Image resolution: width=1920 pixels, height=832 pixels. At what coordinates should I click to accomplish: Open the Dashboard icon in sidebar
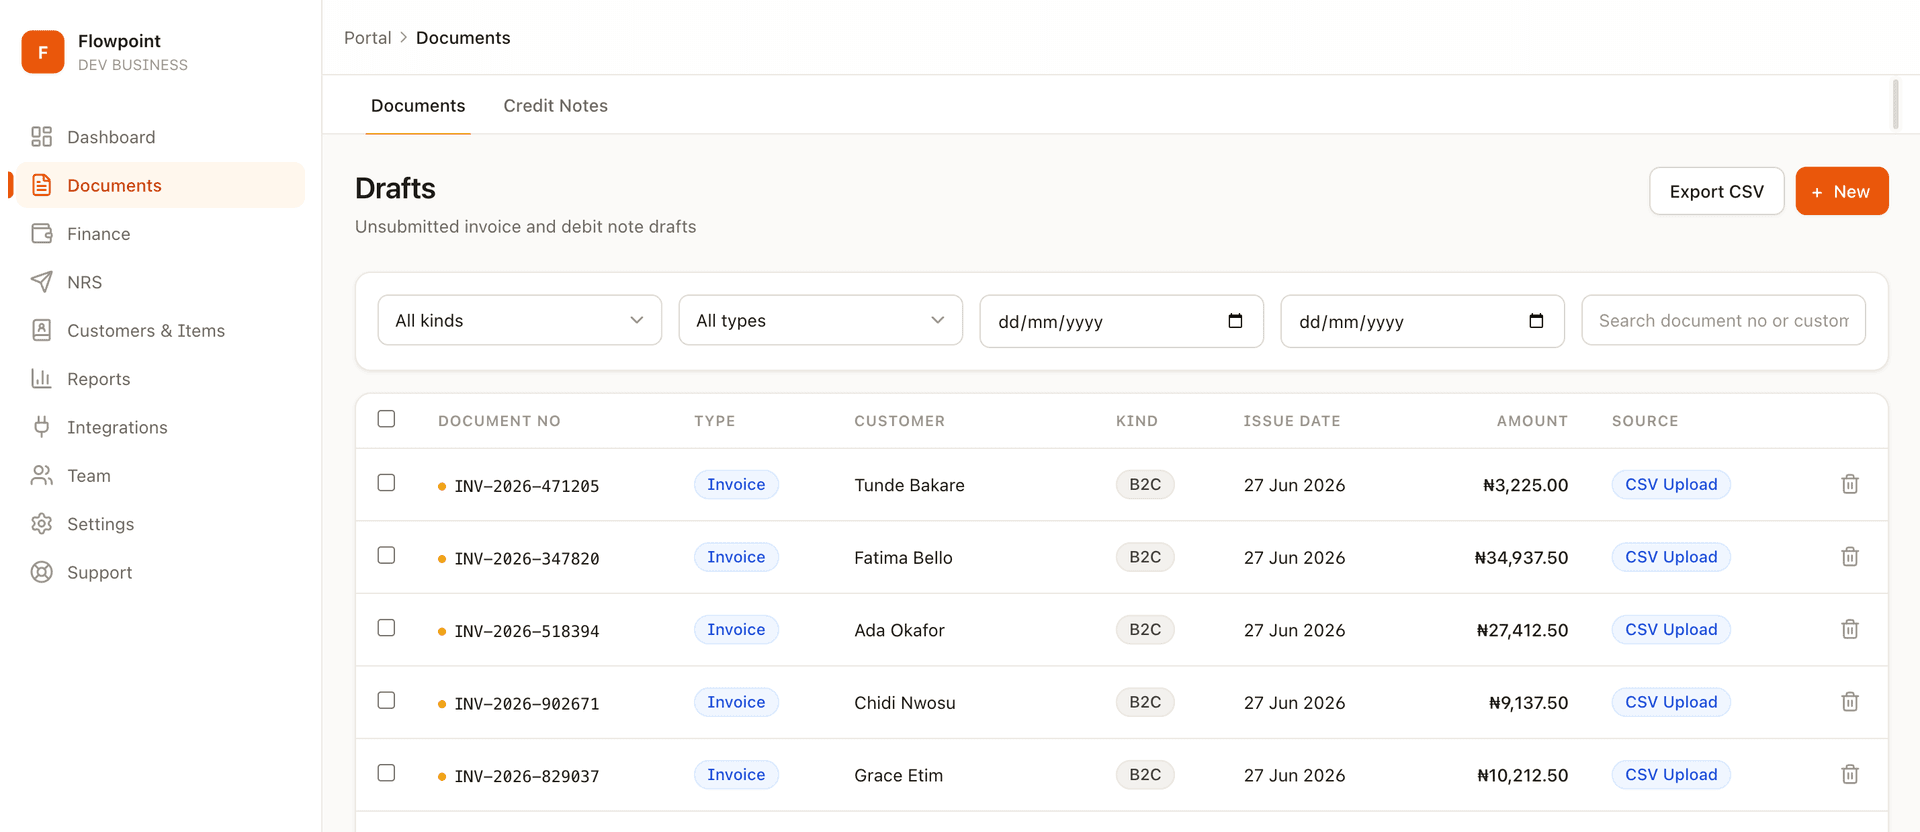41,137
